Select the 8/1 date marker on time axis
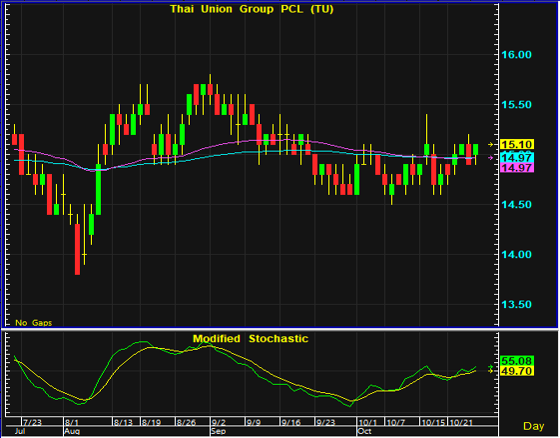Screen dimensions: 560x438 [72, 423]
